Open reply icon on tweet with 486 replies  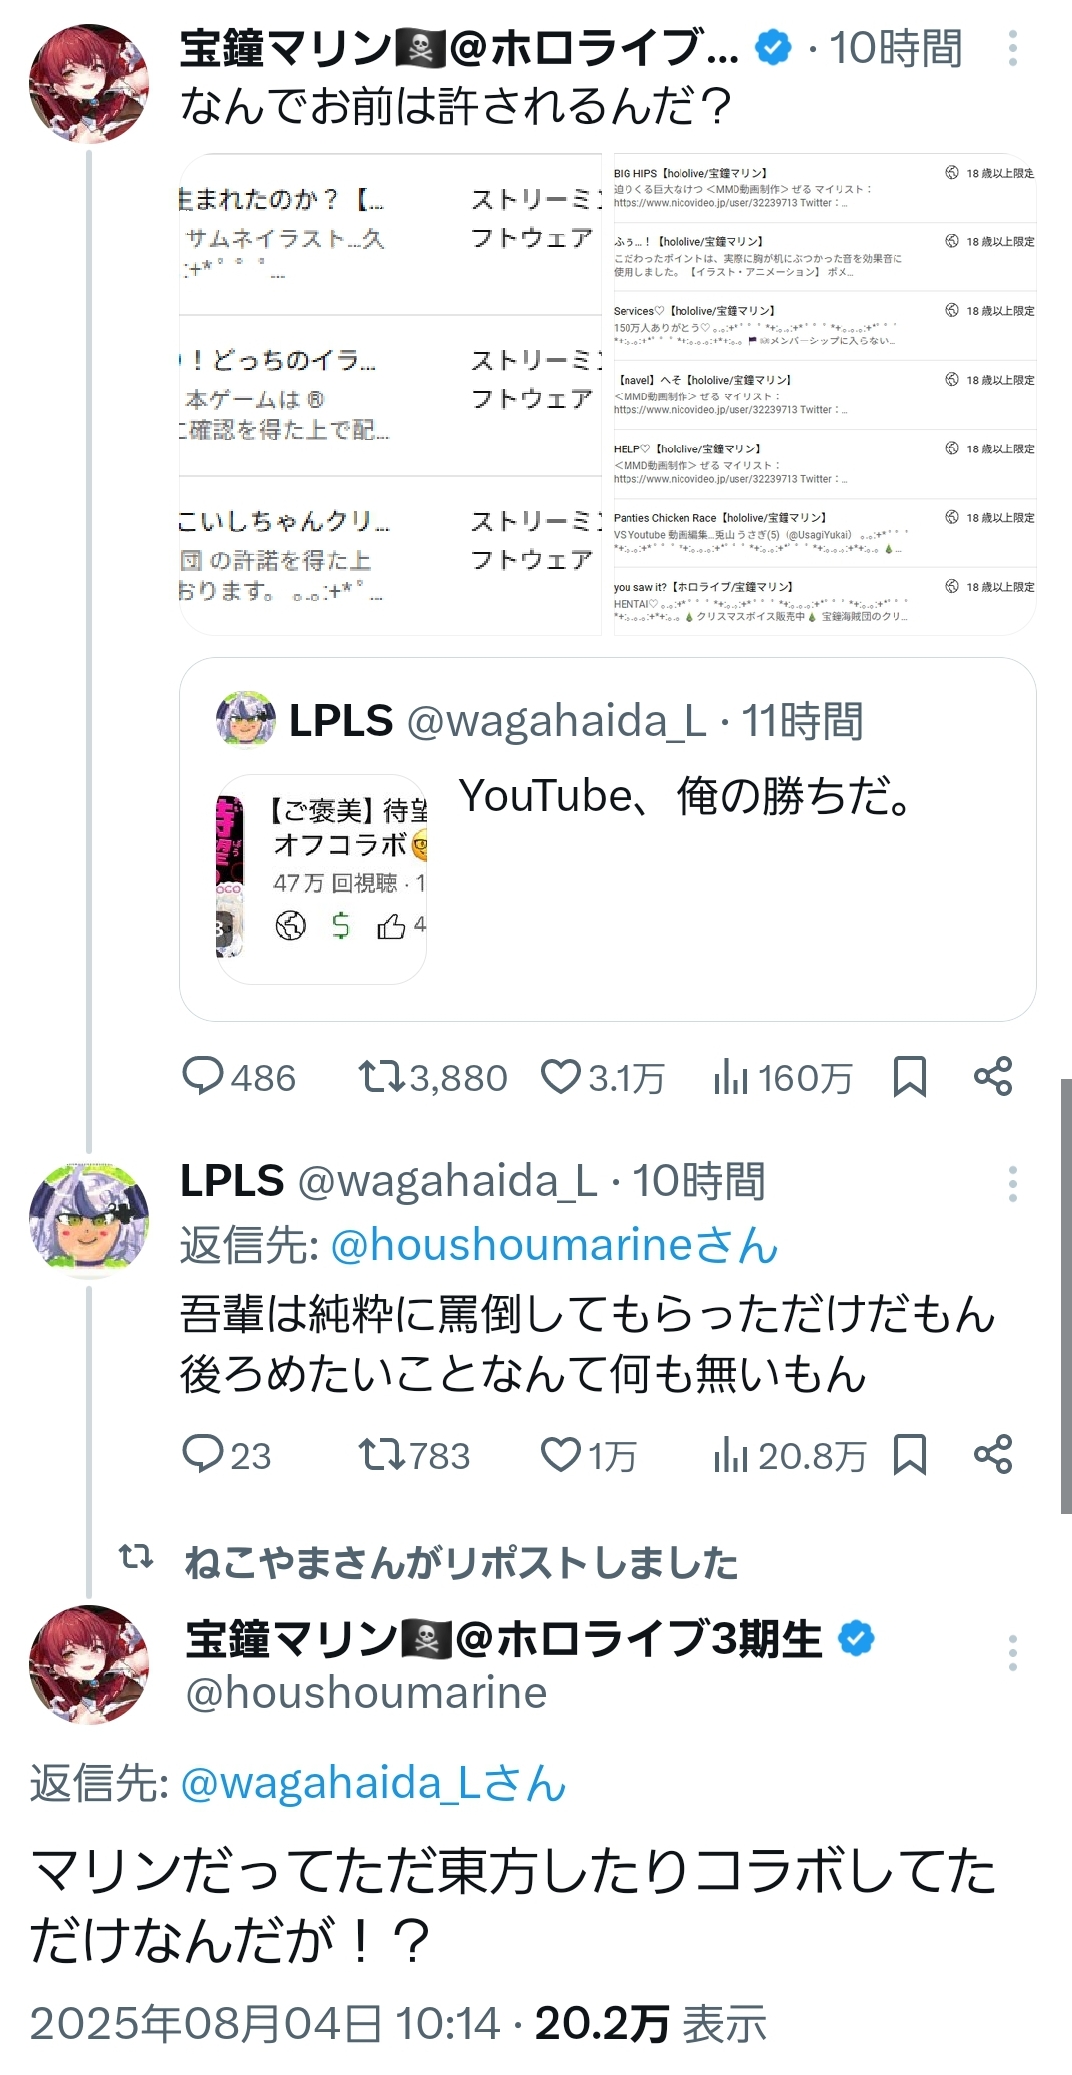click(x=203, y=1076)
